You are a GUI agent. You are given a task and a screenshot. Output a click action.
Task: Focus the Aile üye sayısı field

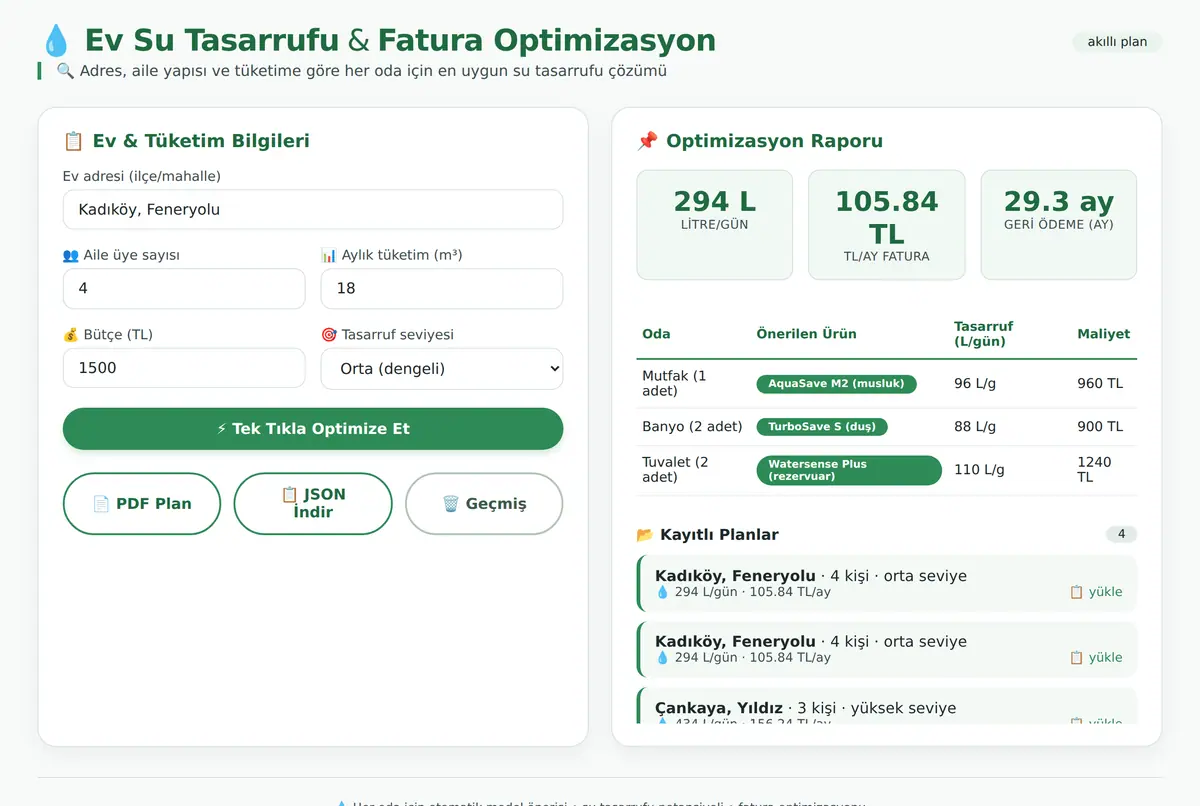tap(184, 288)
